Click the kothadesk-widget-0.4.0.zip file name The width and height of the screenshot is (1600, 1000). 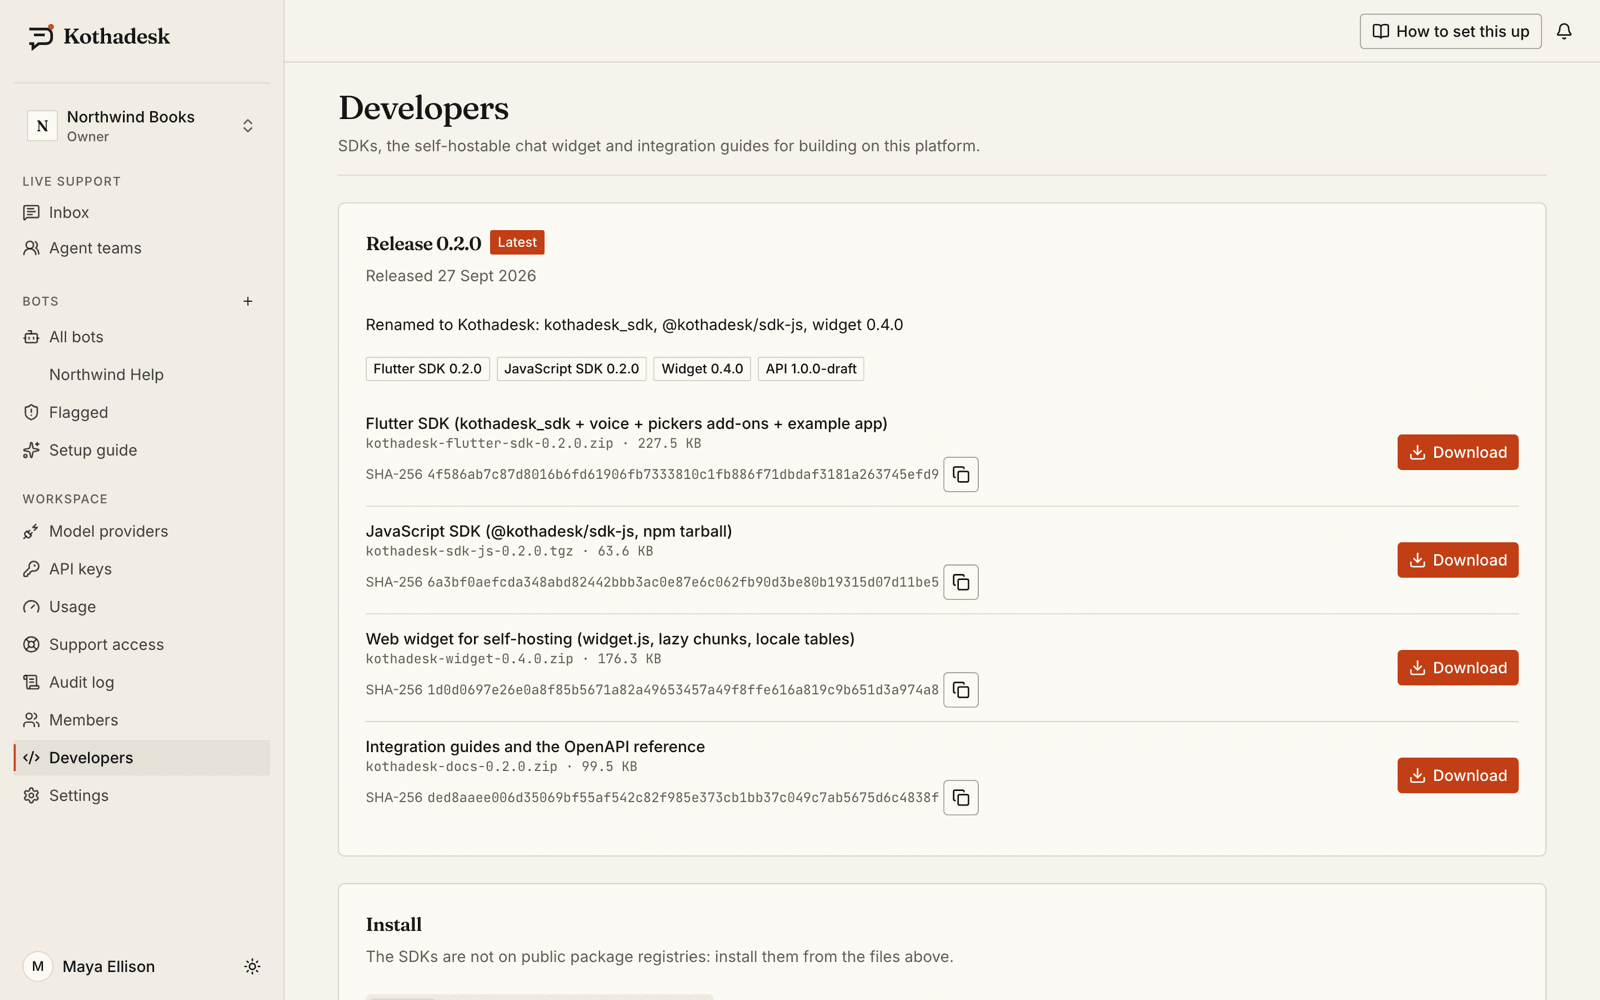pos(470,659)
